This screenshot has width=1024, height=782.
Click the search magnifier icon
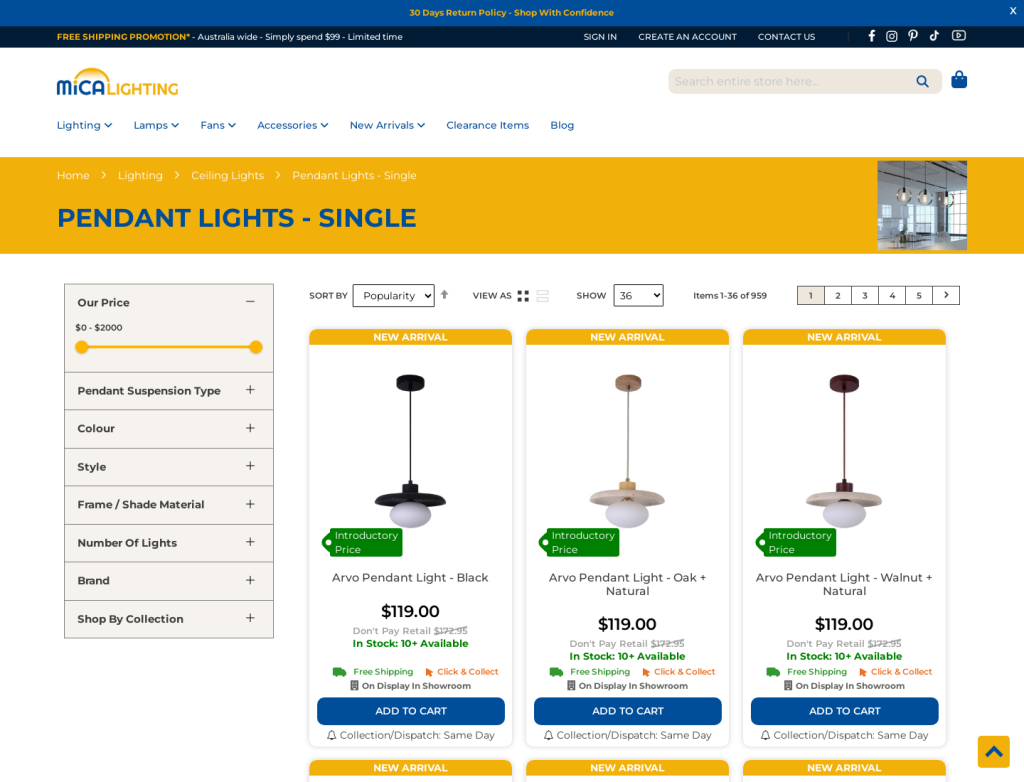point(922,82)
